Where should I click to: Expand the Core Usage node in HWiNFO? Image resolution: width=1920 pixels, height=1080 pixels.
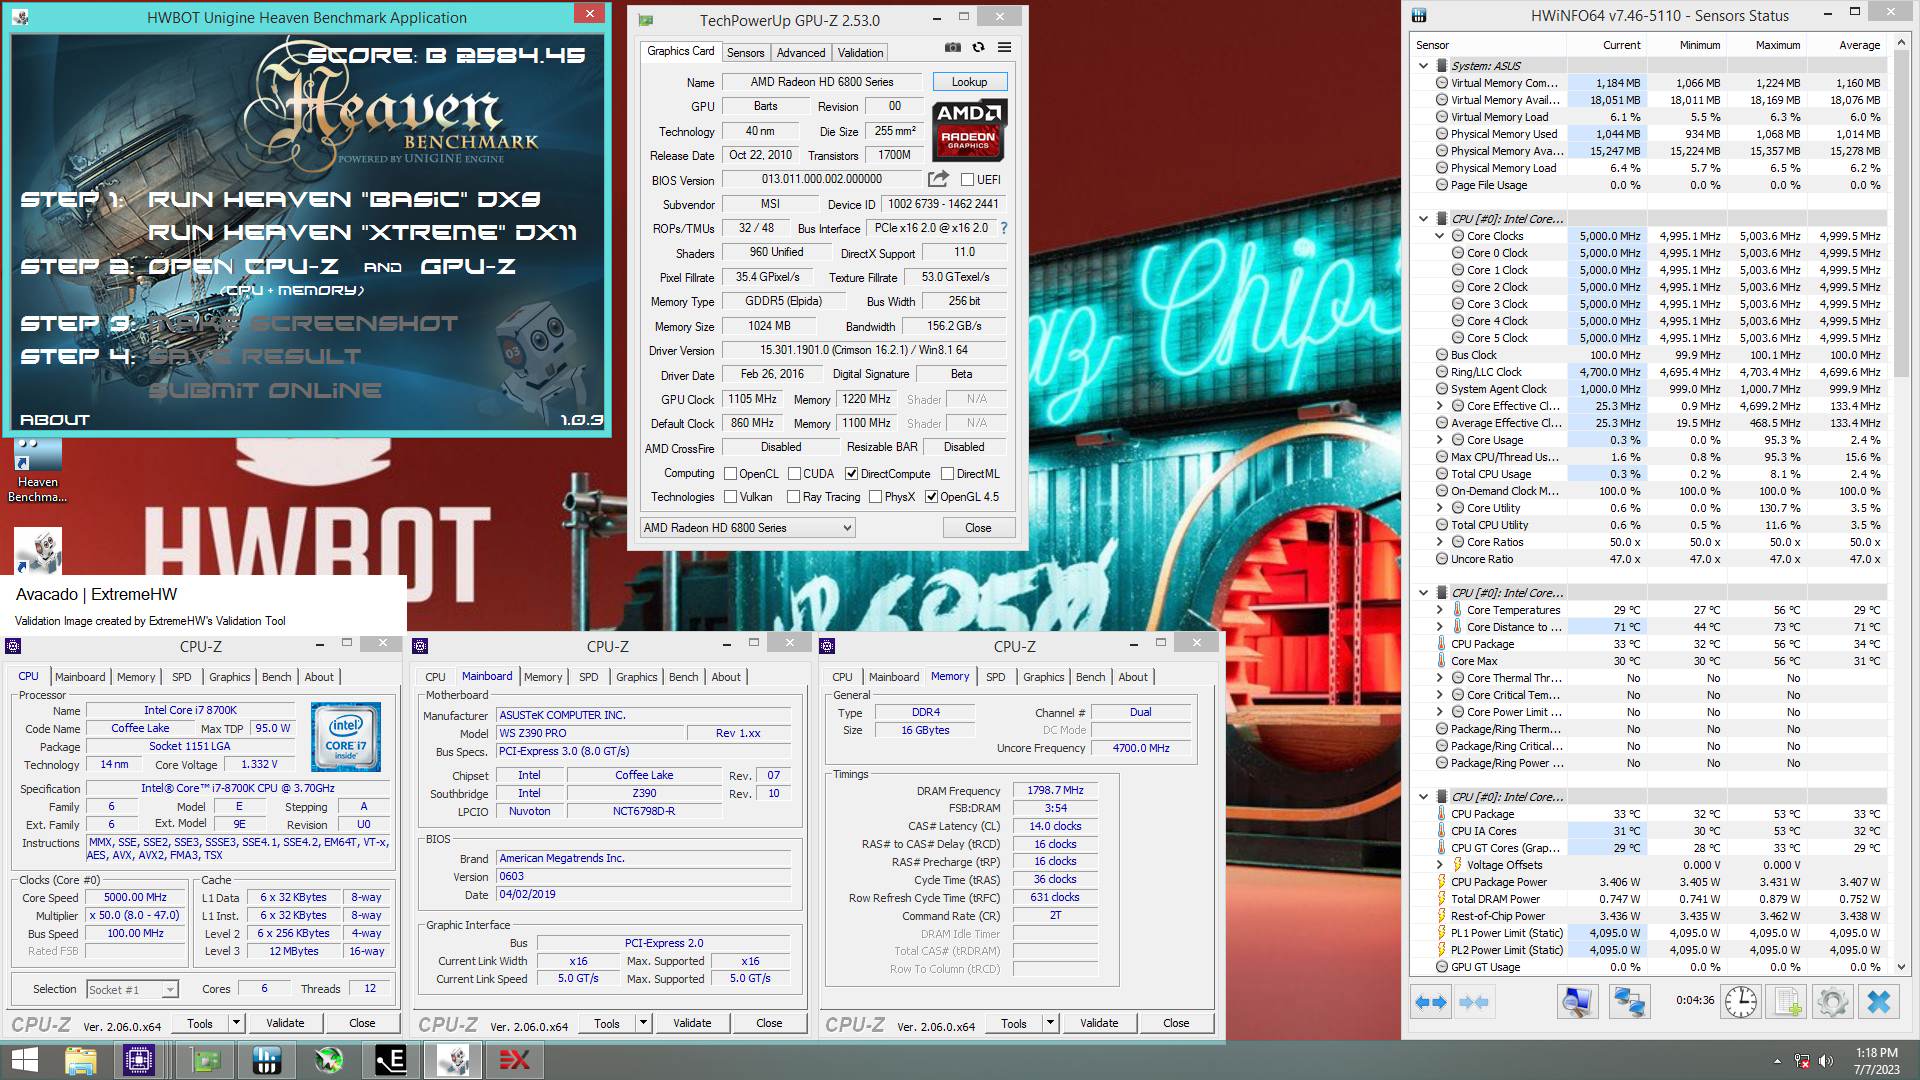click(x=1439, y=440)
